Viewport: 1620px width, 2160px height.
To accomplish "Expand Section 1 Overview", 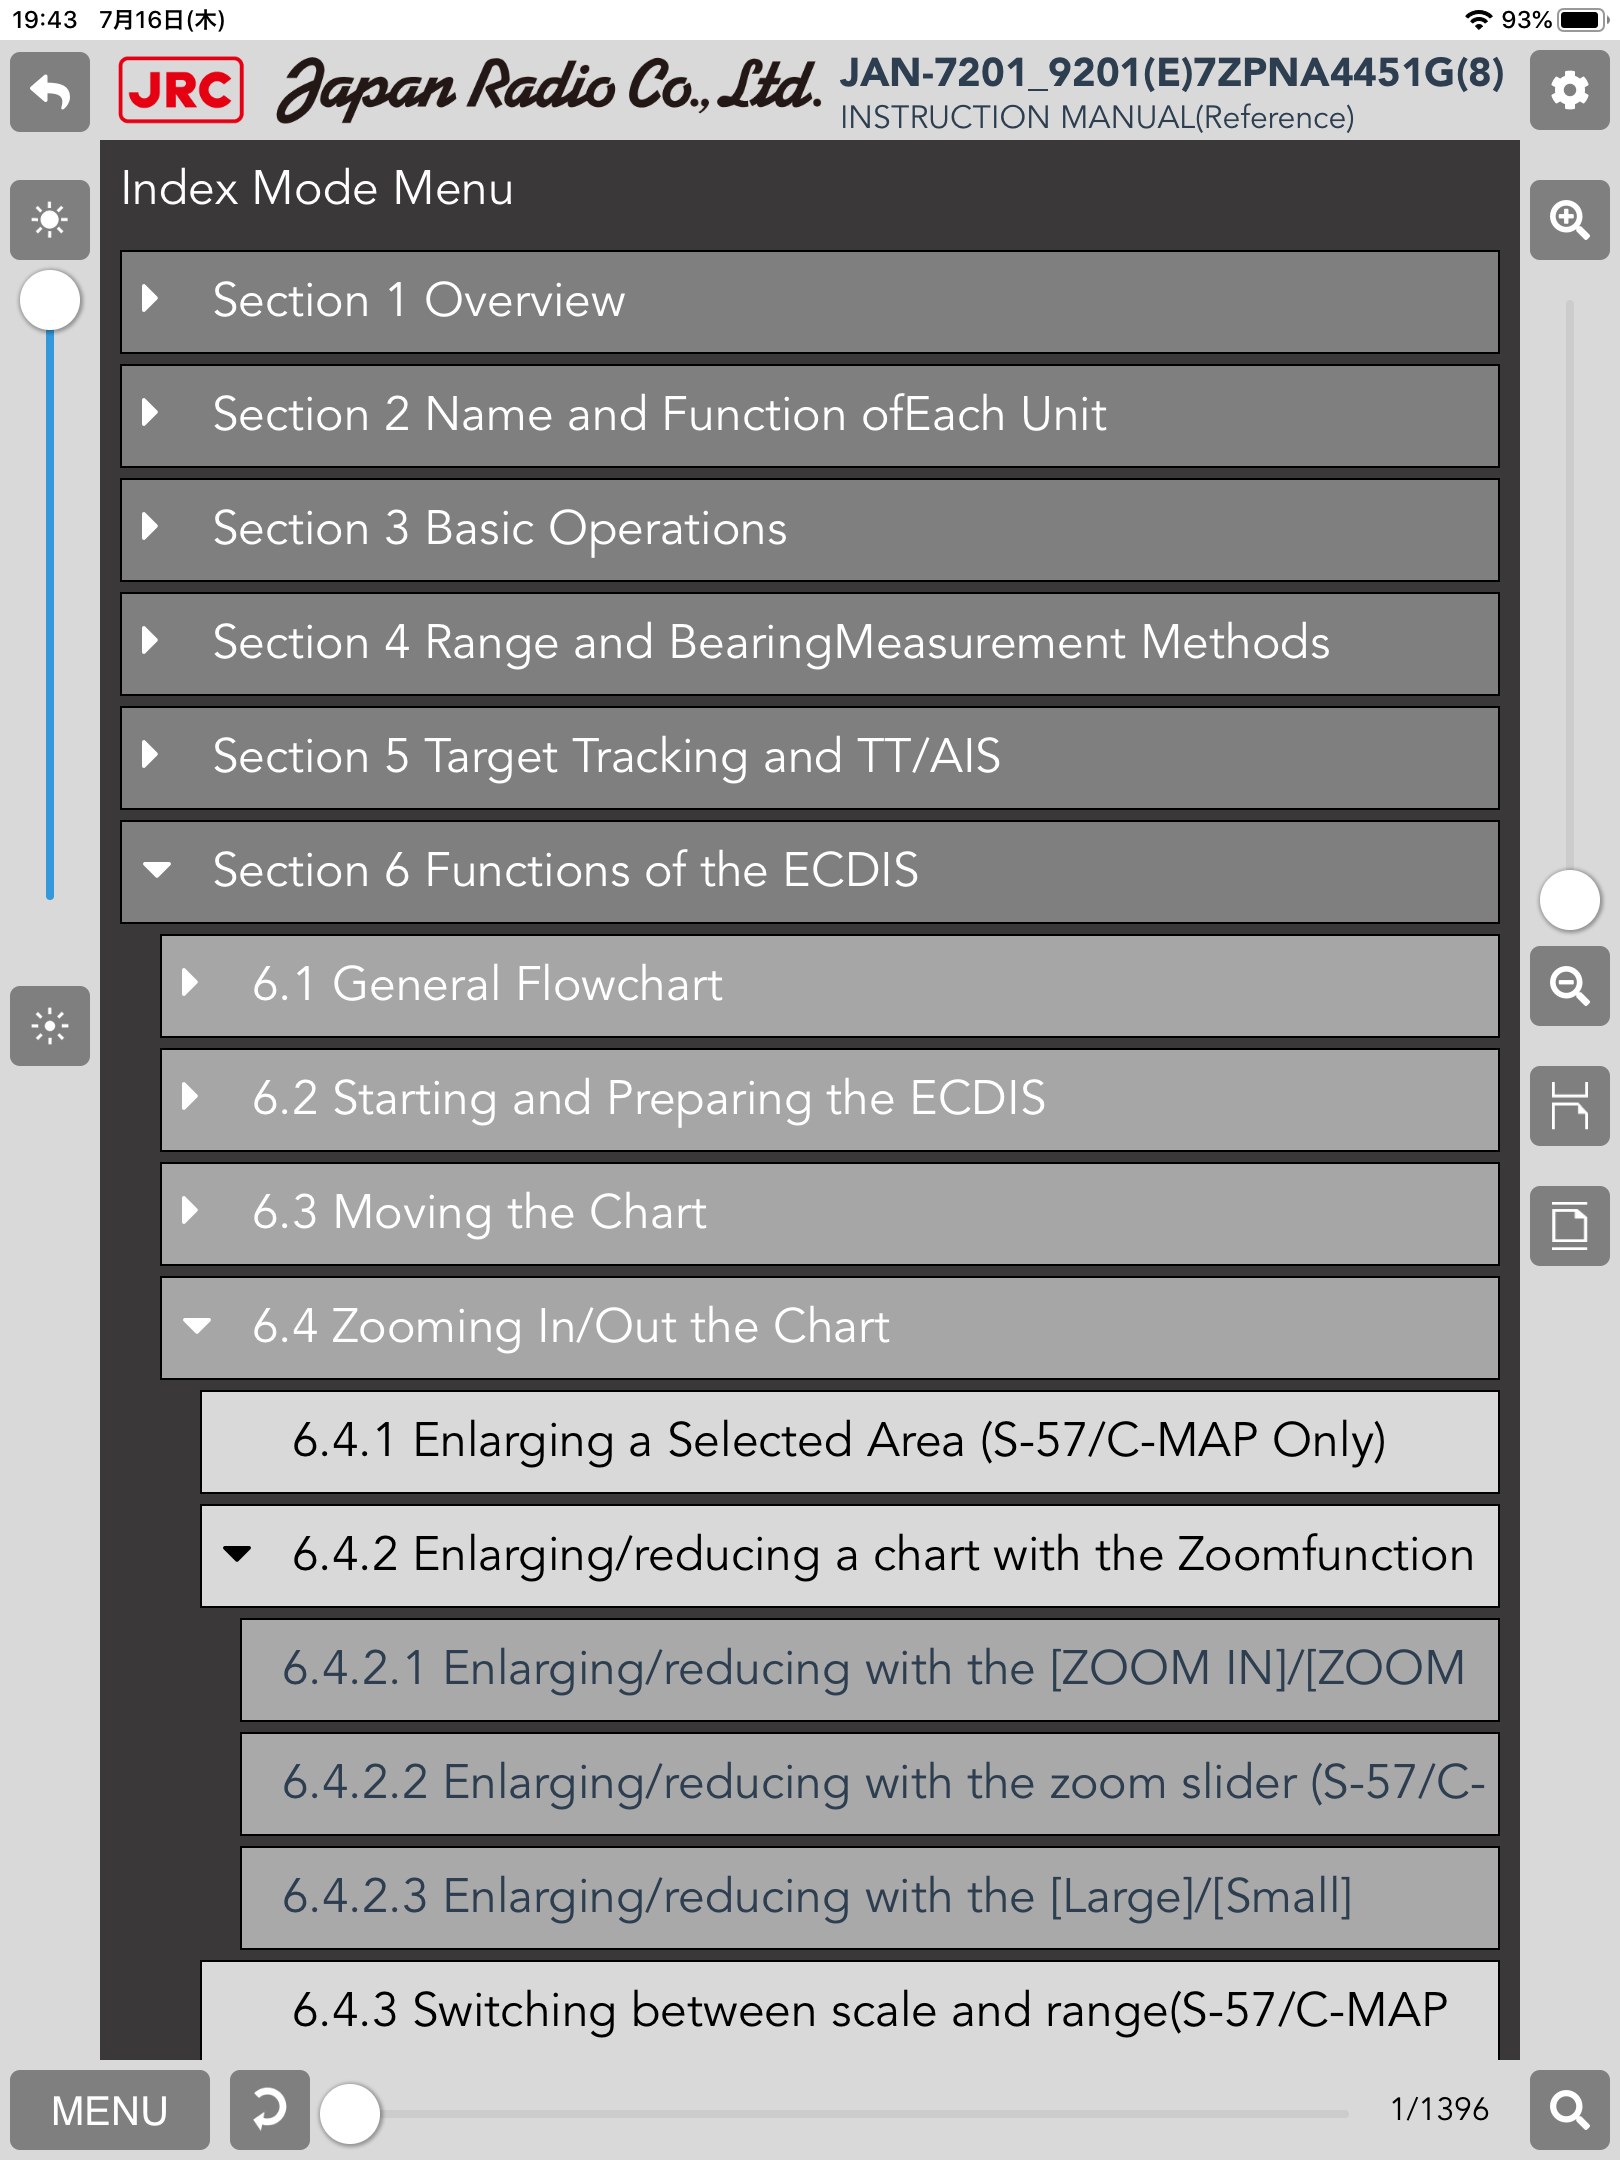I will tap(810, 301).
